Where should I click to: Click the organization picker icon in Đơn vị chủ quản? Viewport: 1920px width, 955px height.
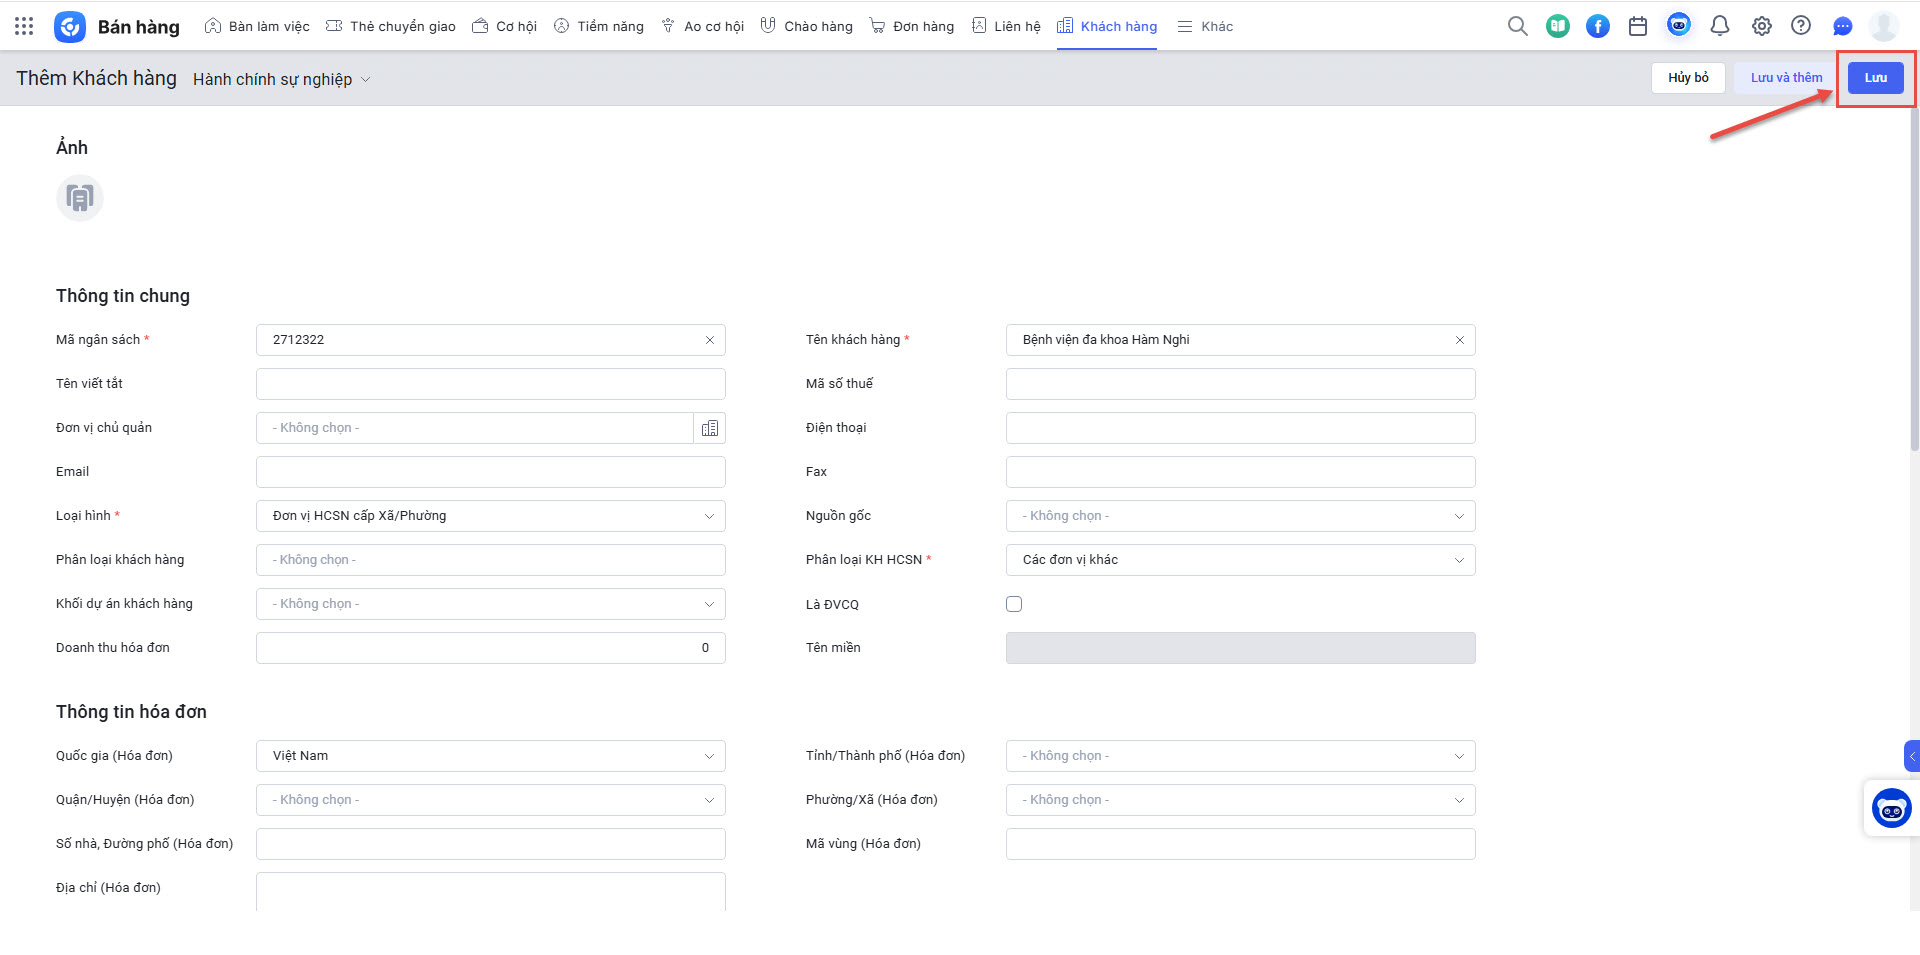point(709,428)
